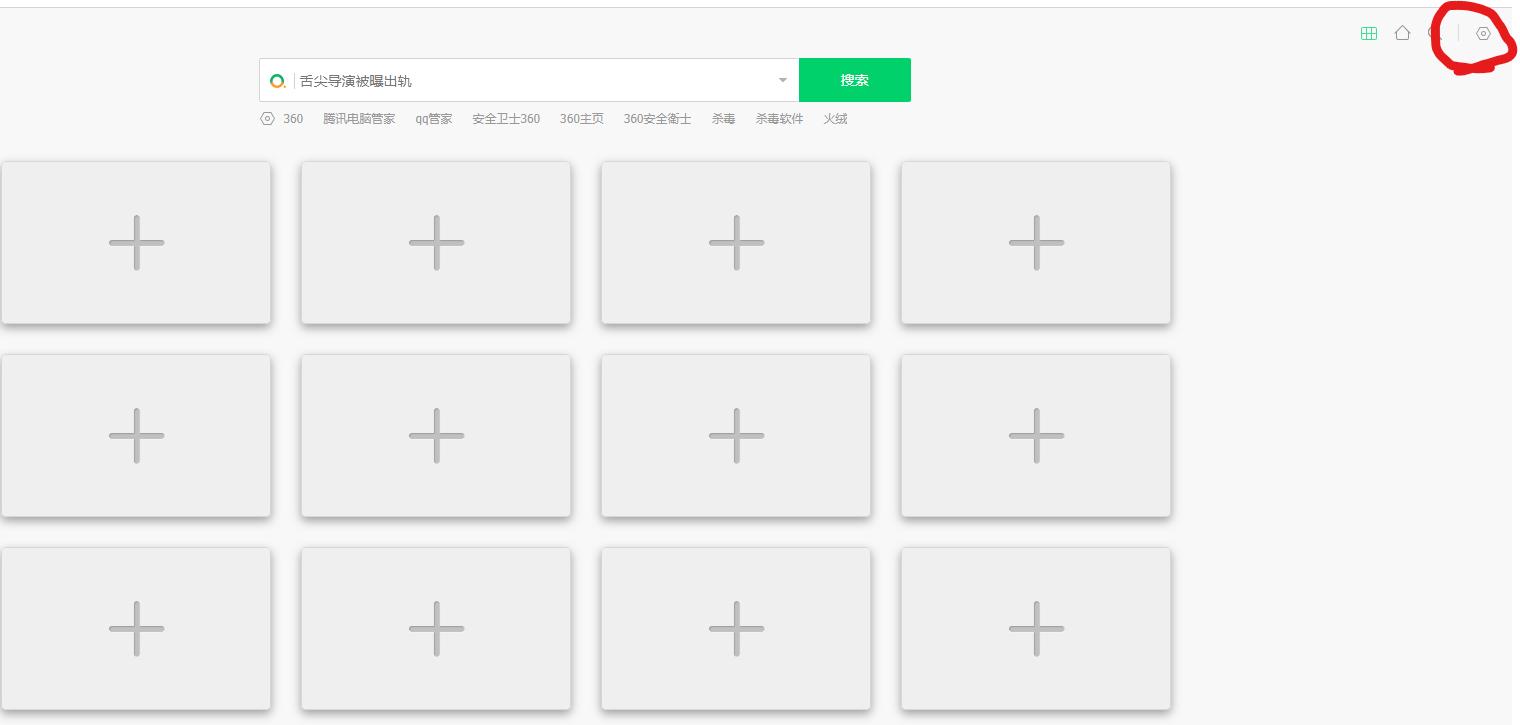Add a site in third row, second tile
Image resolution: width=1520 pixels, height=725 pixels.
436,628
